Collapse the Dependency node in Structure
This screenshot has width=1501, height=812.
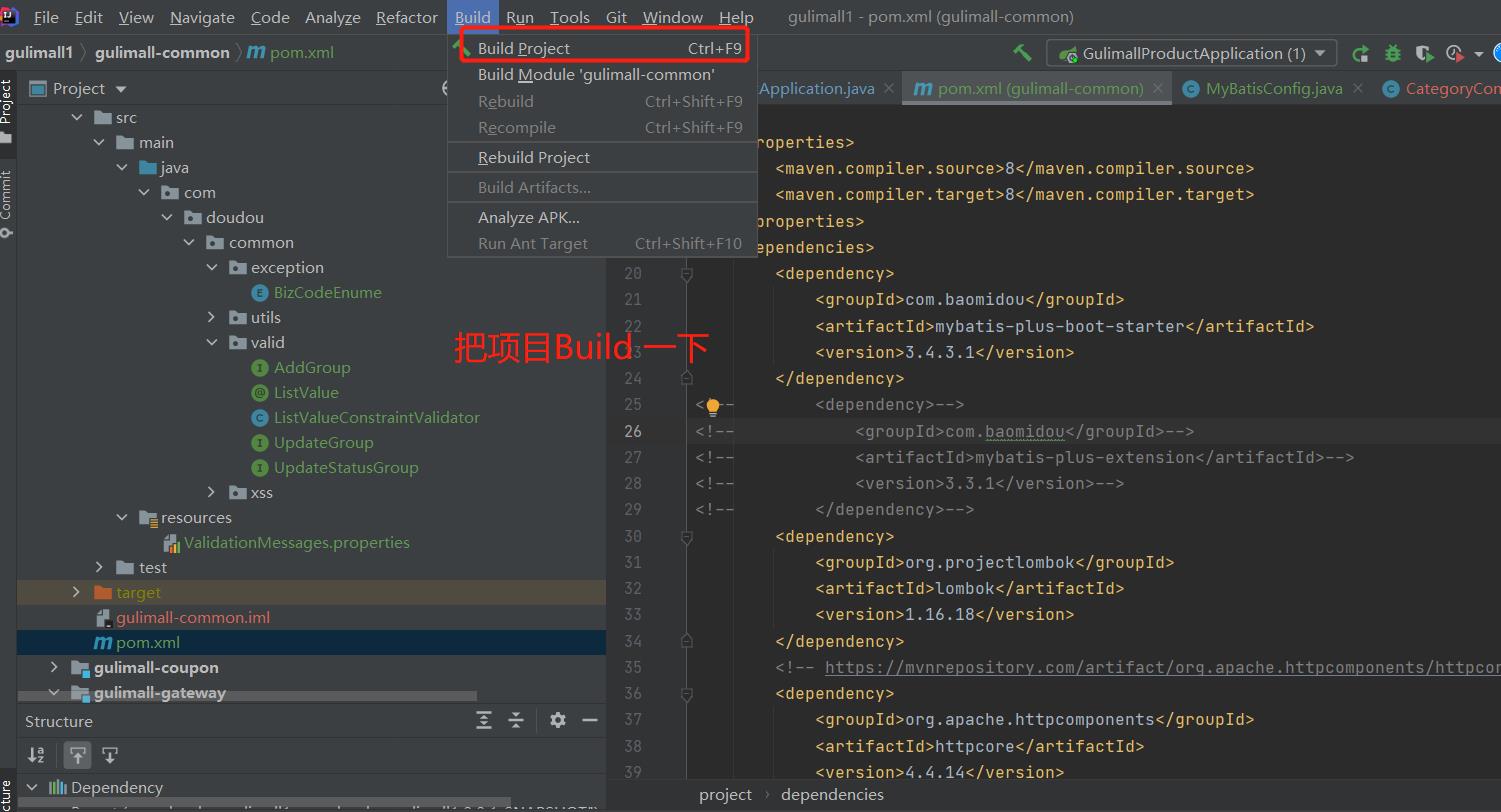tap(32, 787)
